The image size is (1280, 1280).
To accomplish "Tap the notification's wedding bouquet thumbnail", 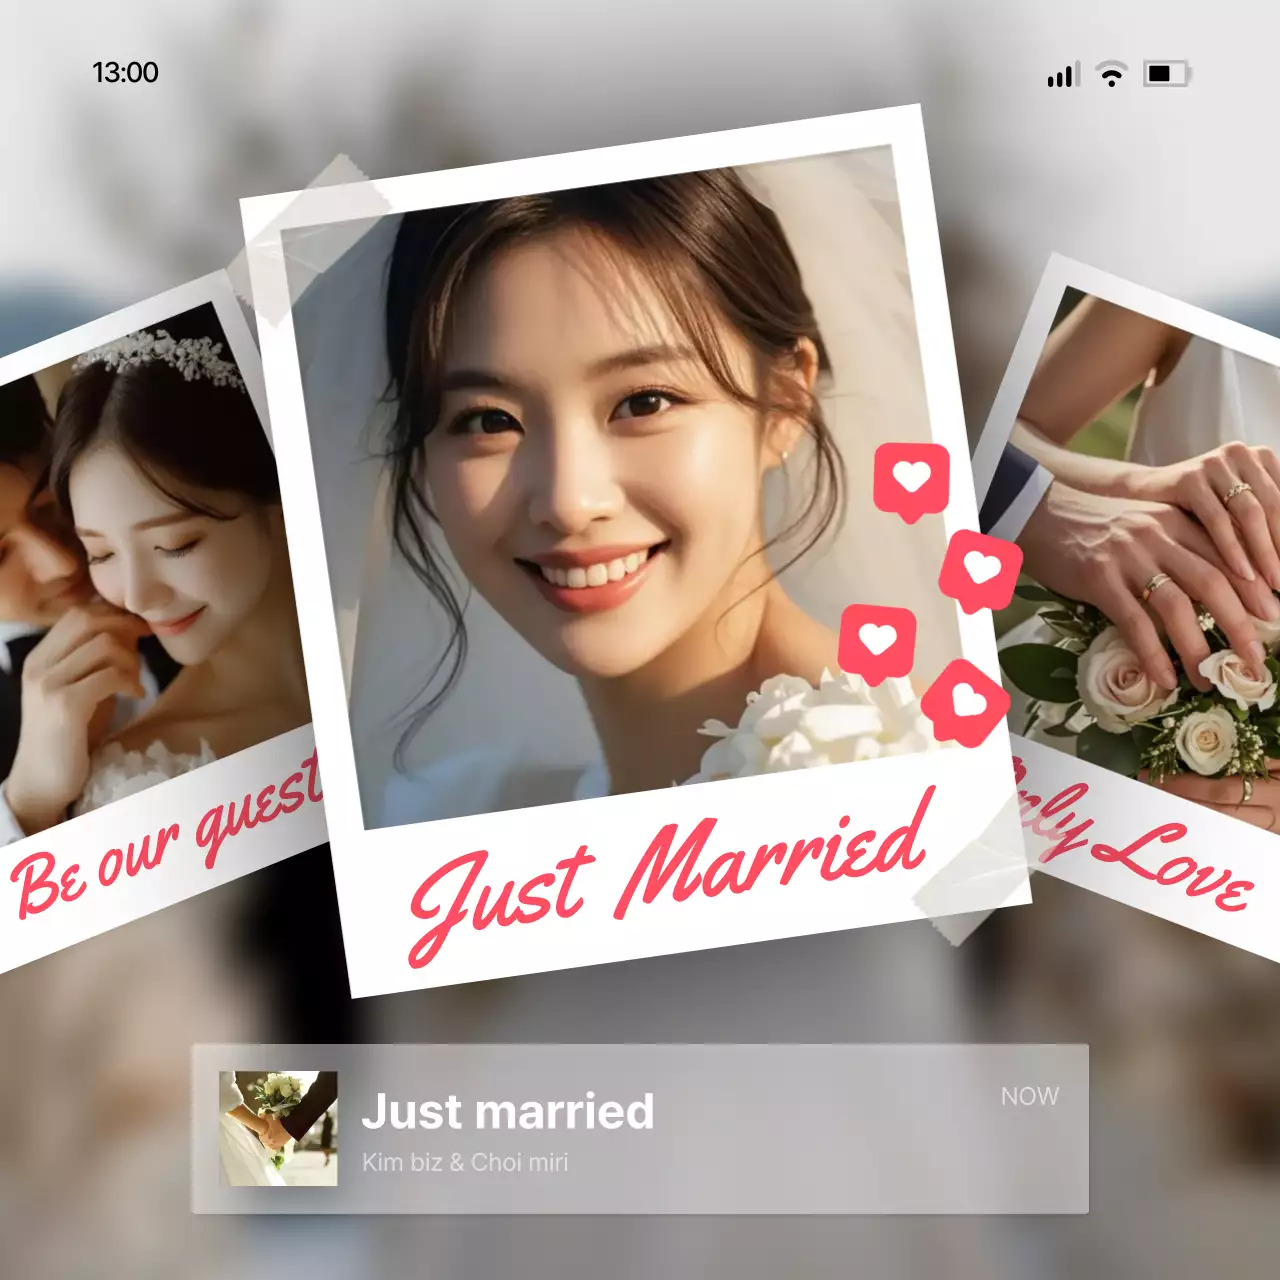I will 278,1129.
